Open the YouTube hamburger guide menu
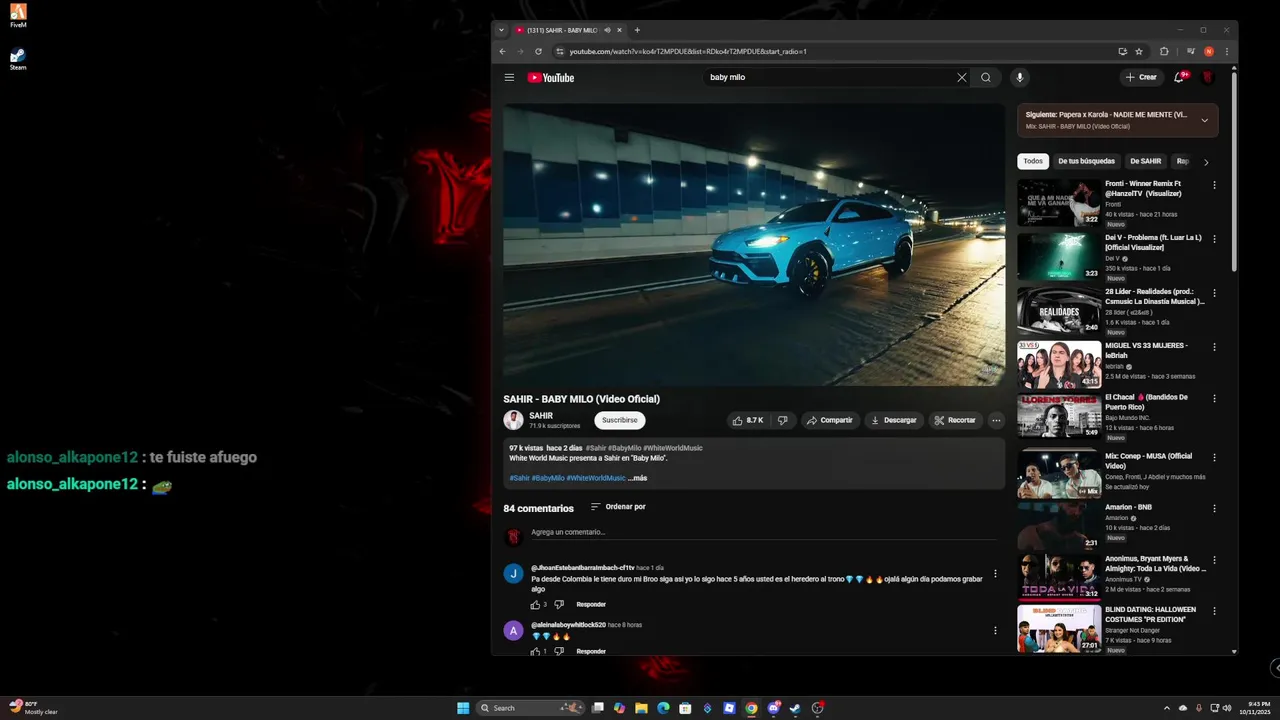The image size is (1280, 720). (509, 77)
